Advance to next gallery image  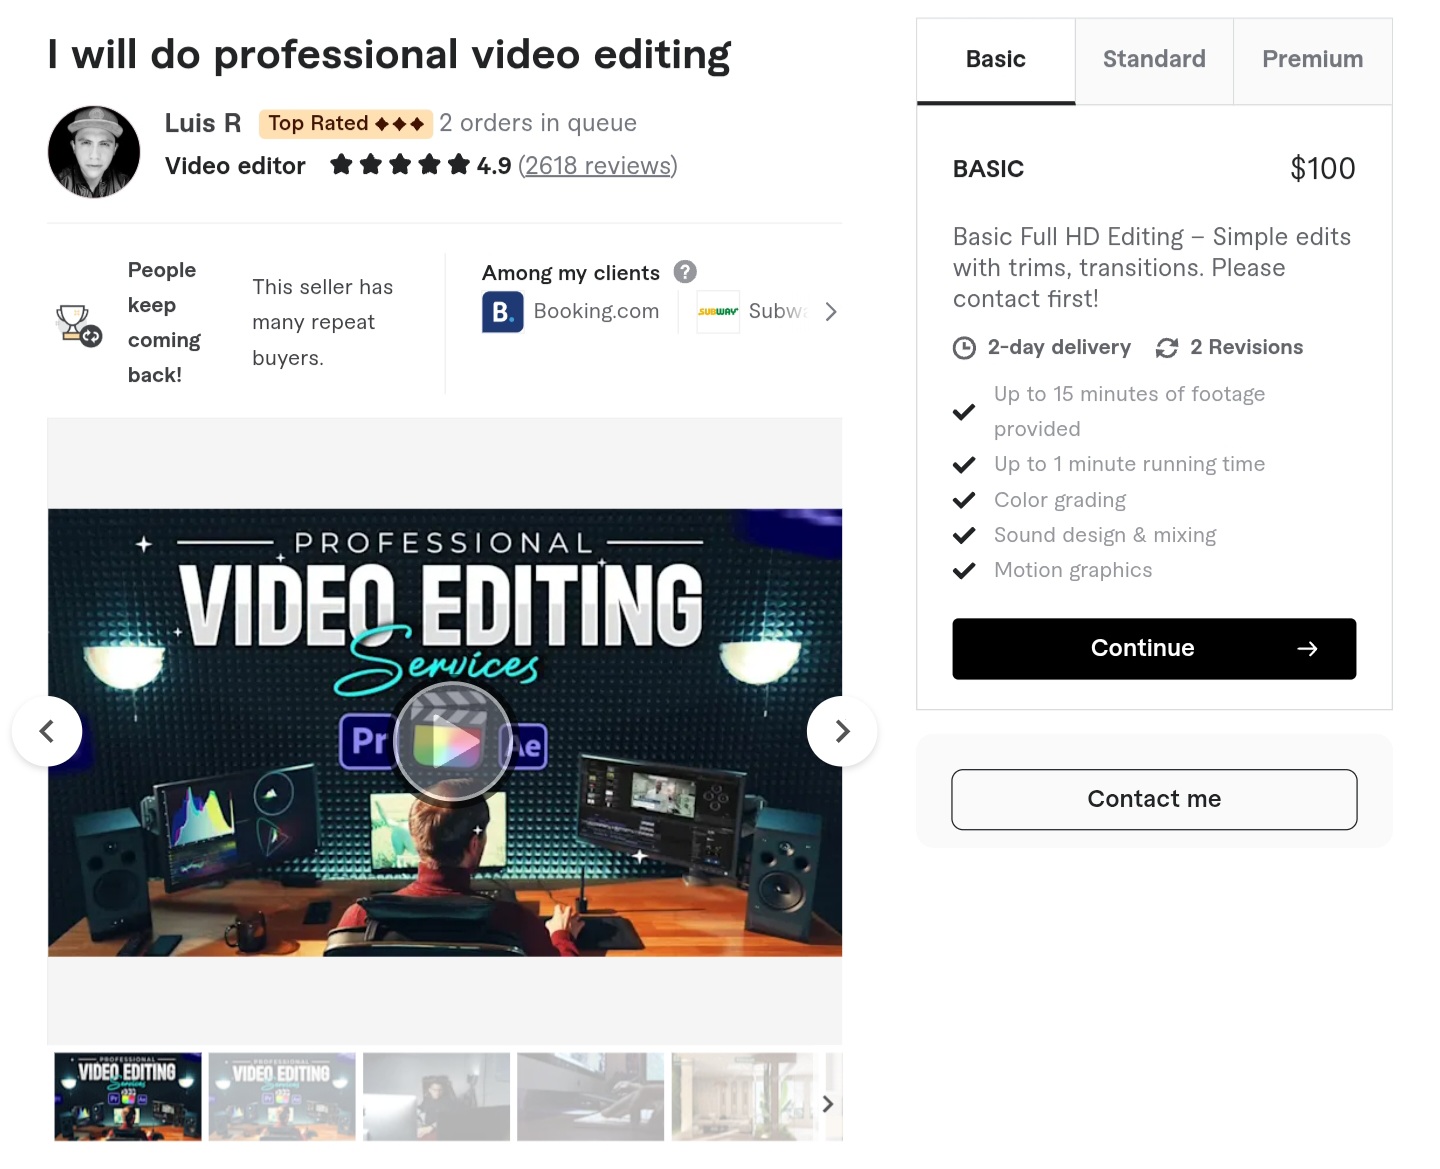click(x=842, y=731)
